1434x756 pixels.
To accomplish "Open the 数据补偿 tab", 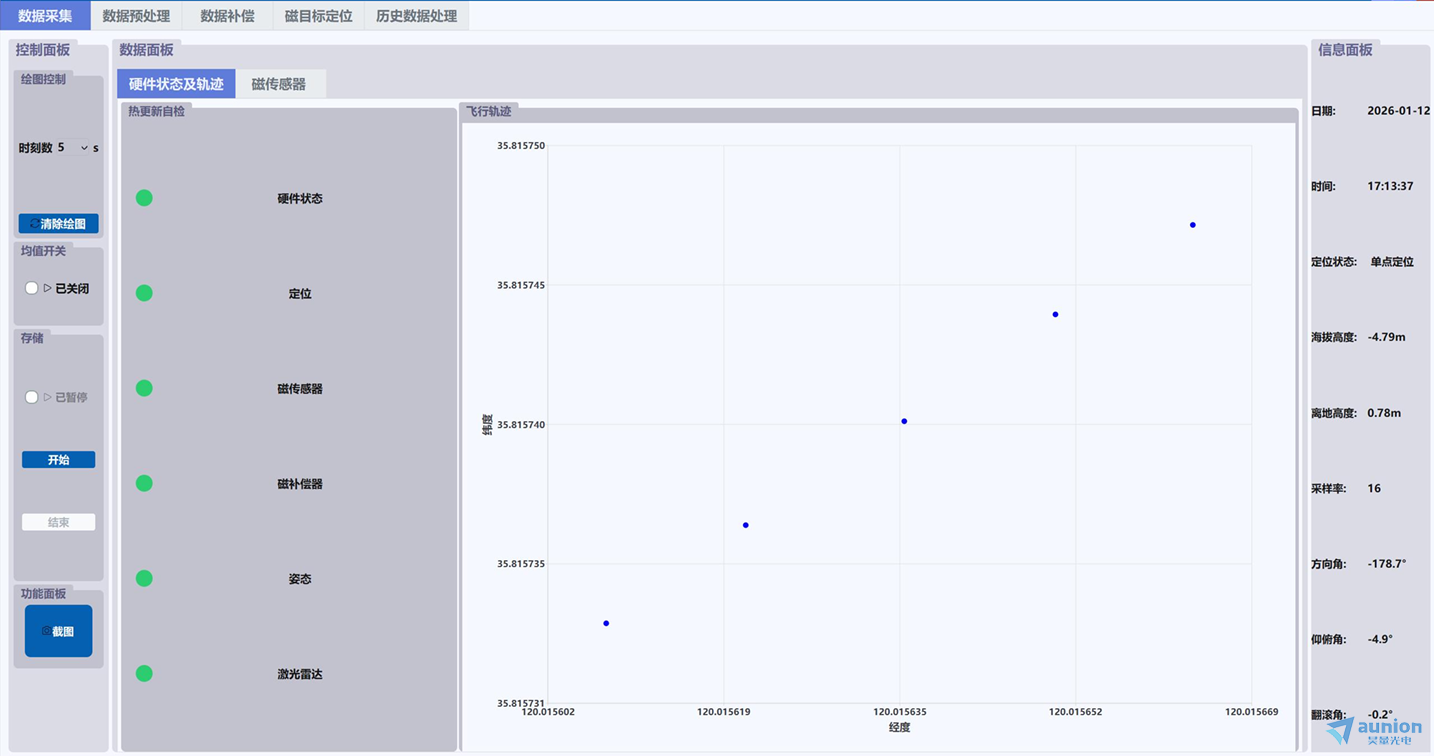I will [x=227, y=16].
